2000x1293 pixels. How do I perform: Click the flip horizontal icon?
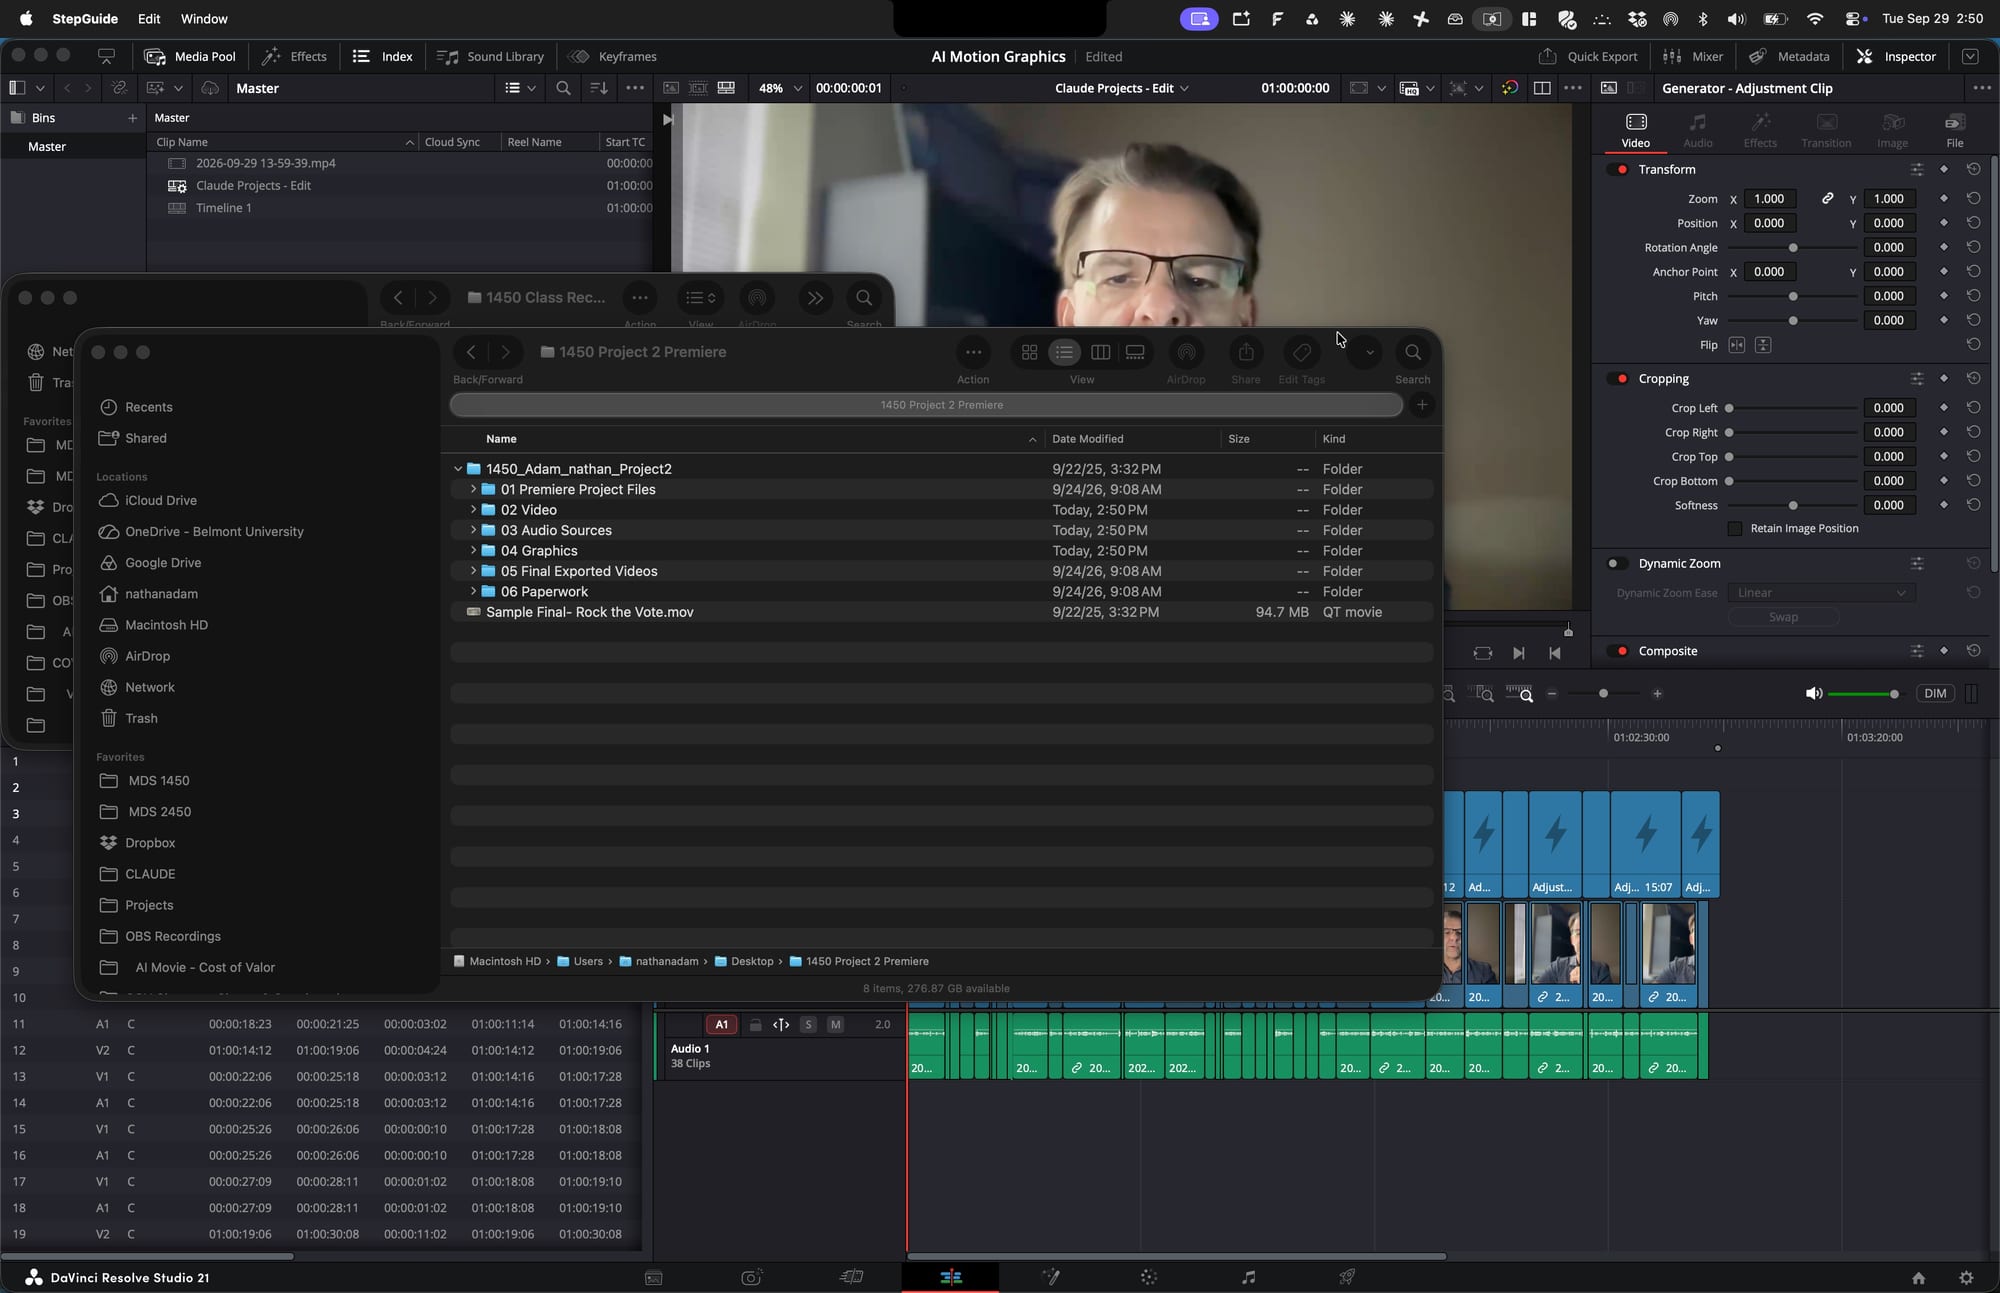point(1737,345)
